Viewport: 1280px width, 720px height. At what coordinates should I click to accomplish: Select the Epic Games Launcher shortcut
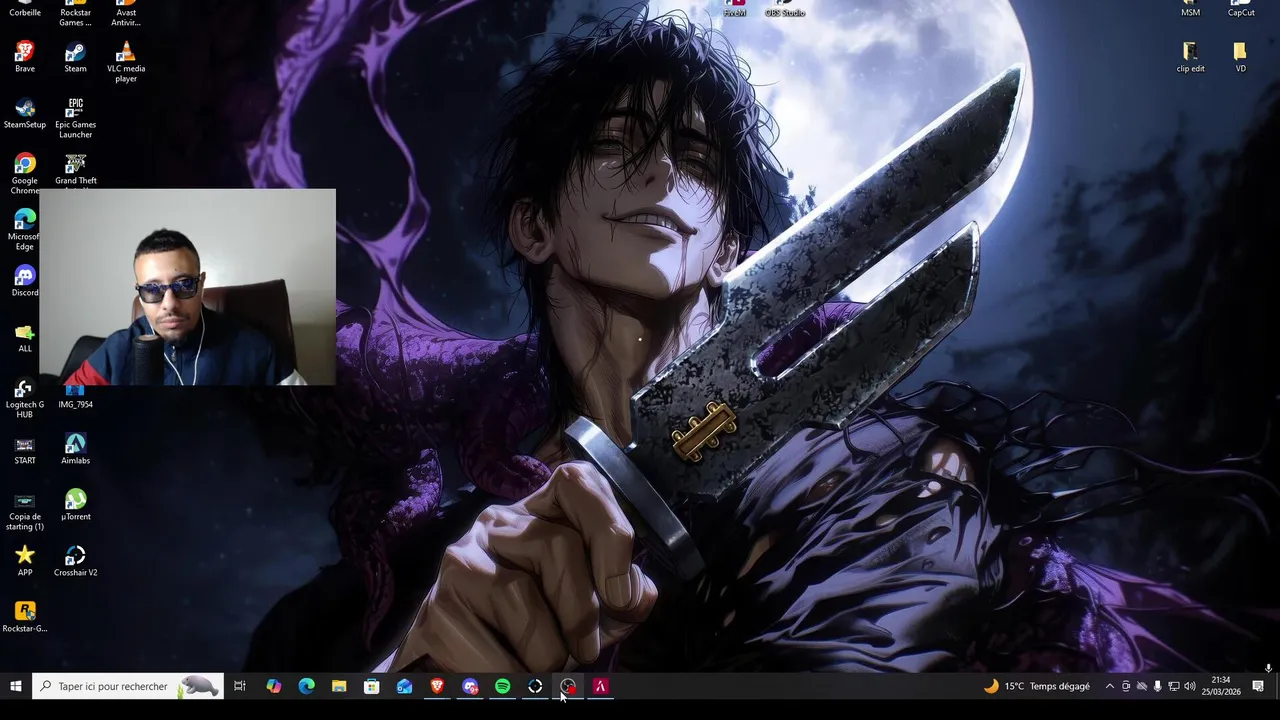75,118
